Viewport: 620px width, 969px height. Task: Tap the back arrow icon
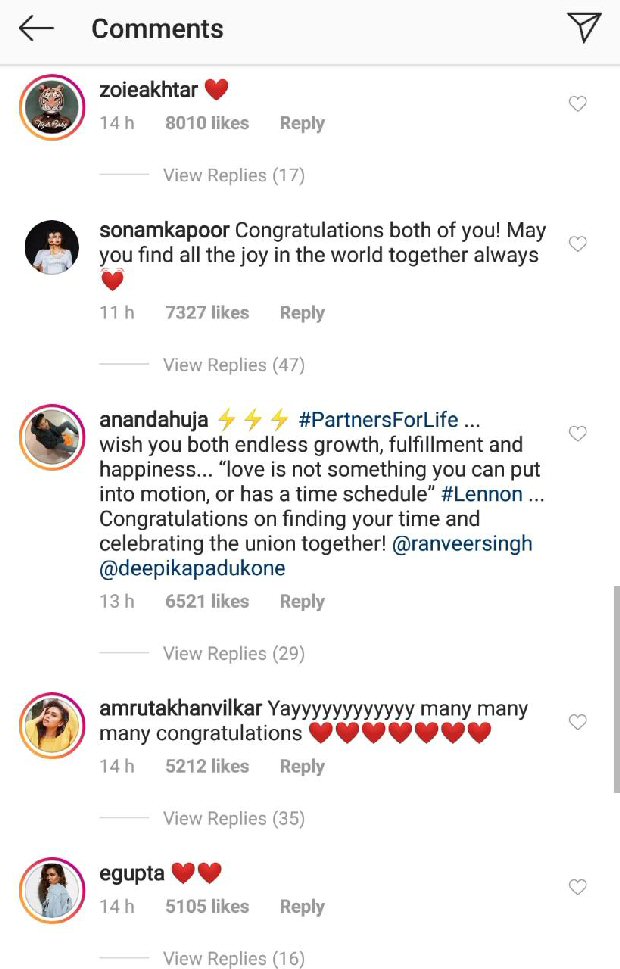[x=36, y=29]
